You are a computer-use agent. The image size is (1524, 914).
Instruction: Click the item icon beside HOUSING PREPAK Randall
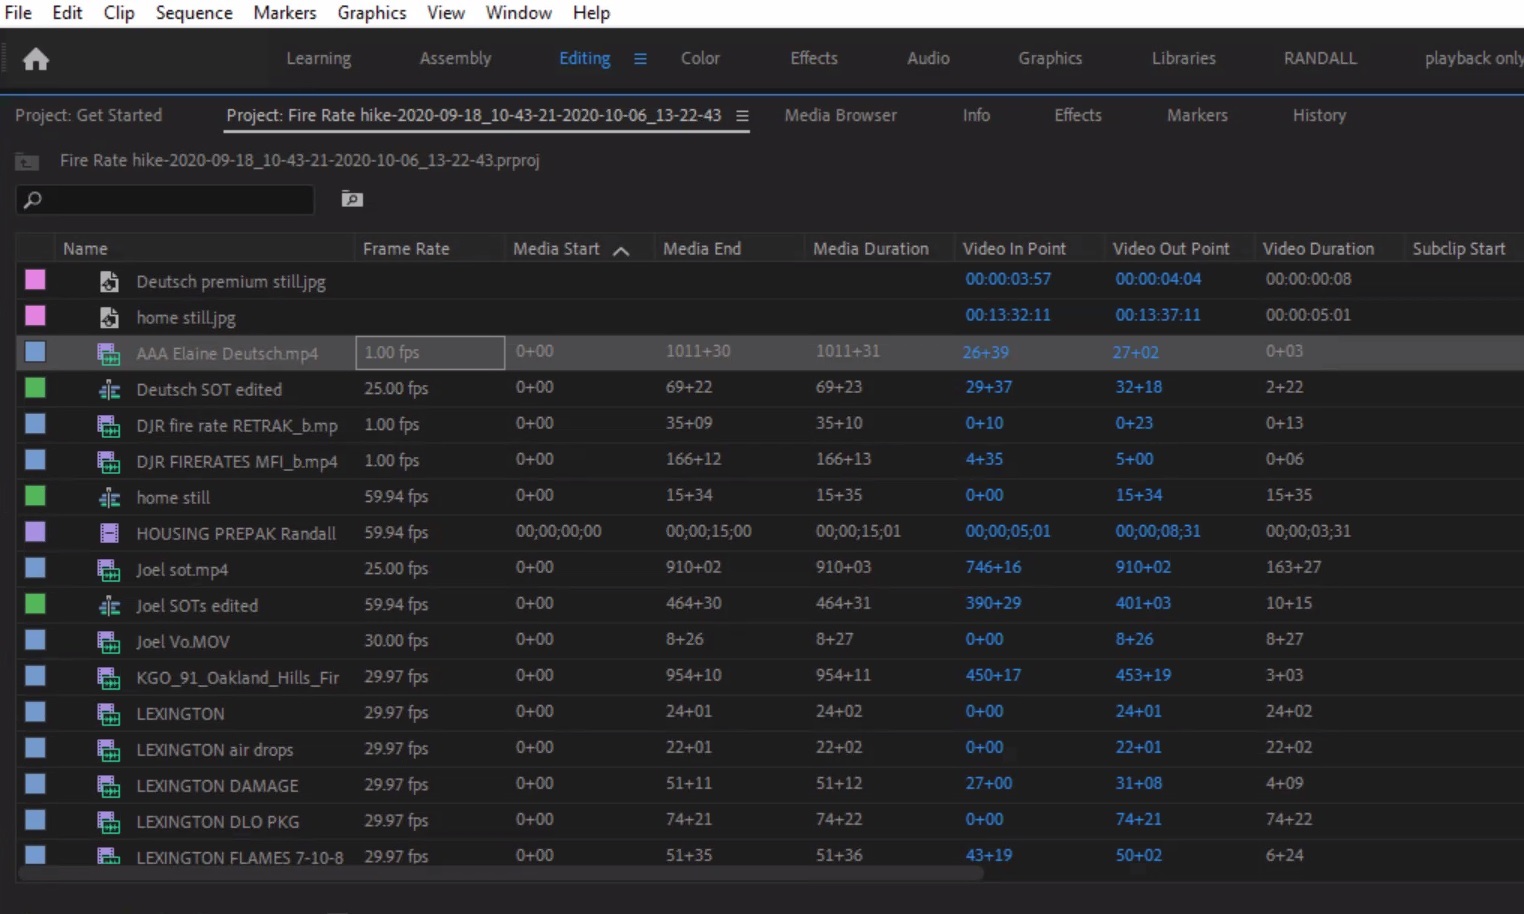point(109,532)
